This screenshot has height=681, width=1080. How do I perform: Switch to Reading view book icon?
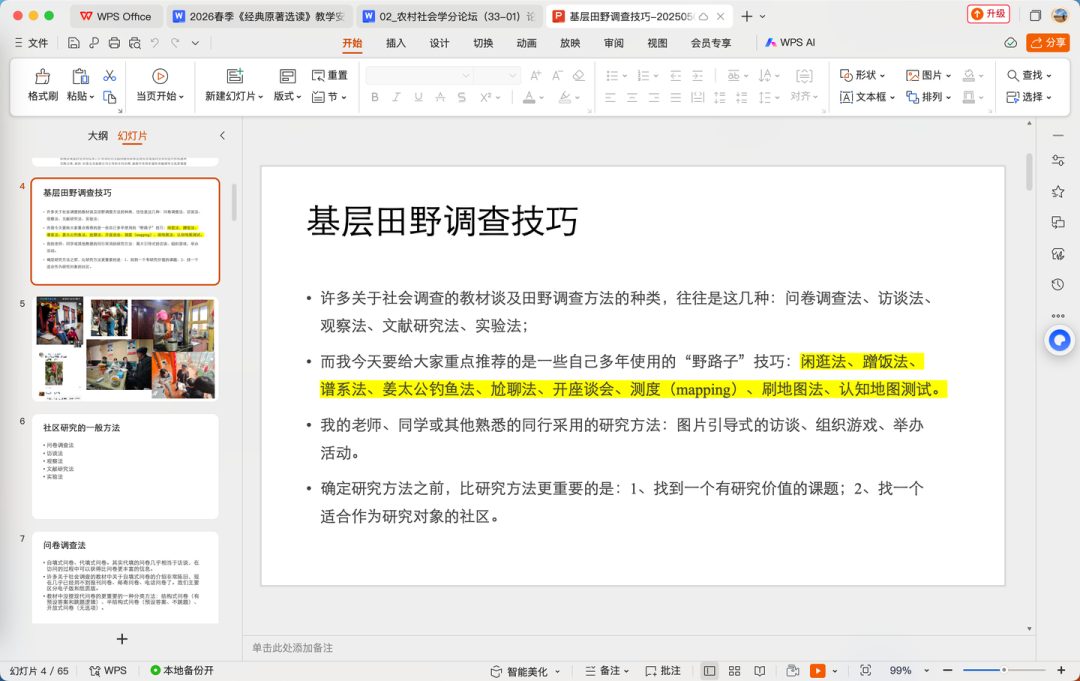pos(759,670)
